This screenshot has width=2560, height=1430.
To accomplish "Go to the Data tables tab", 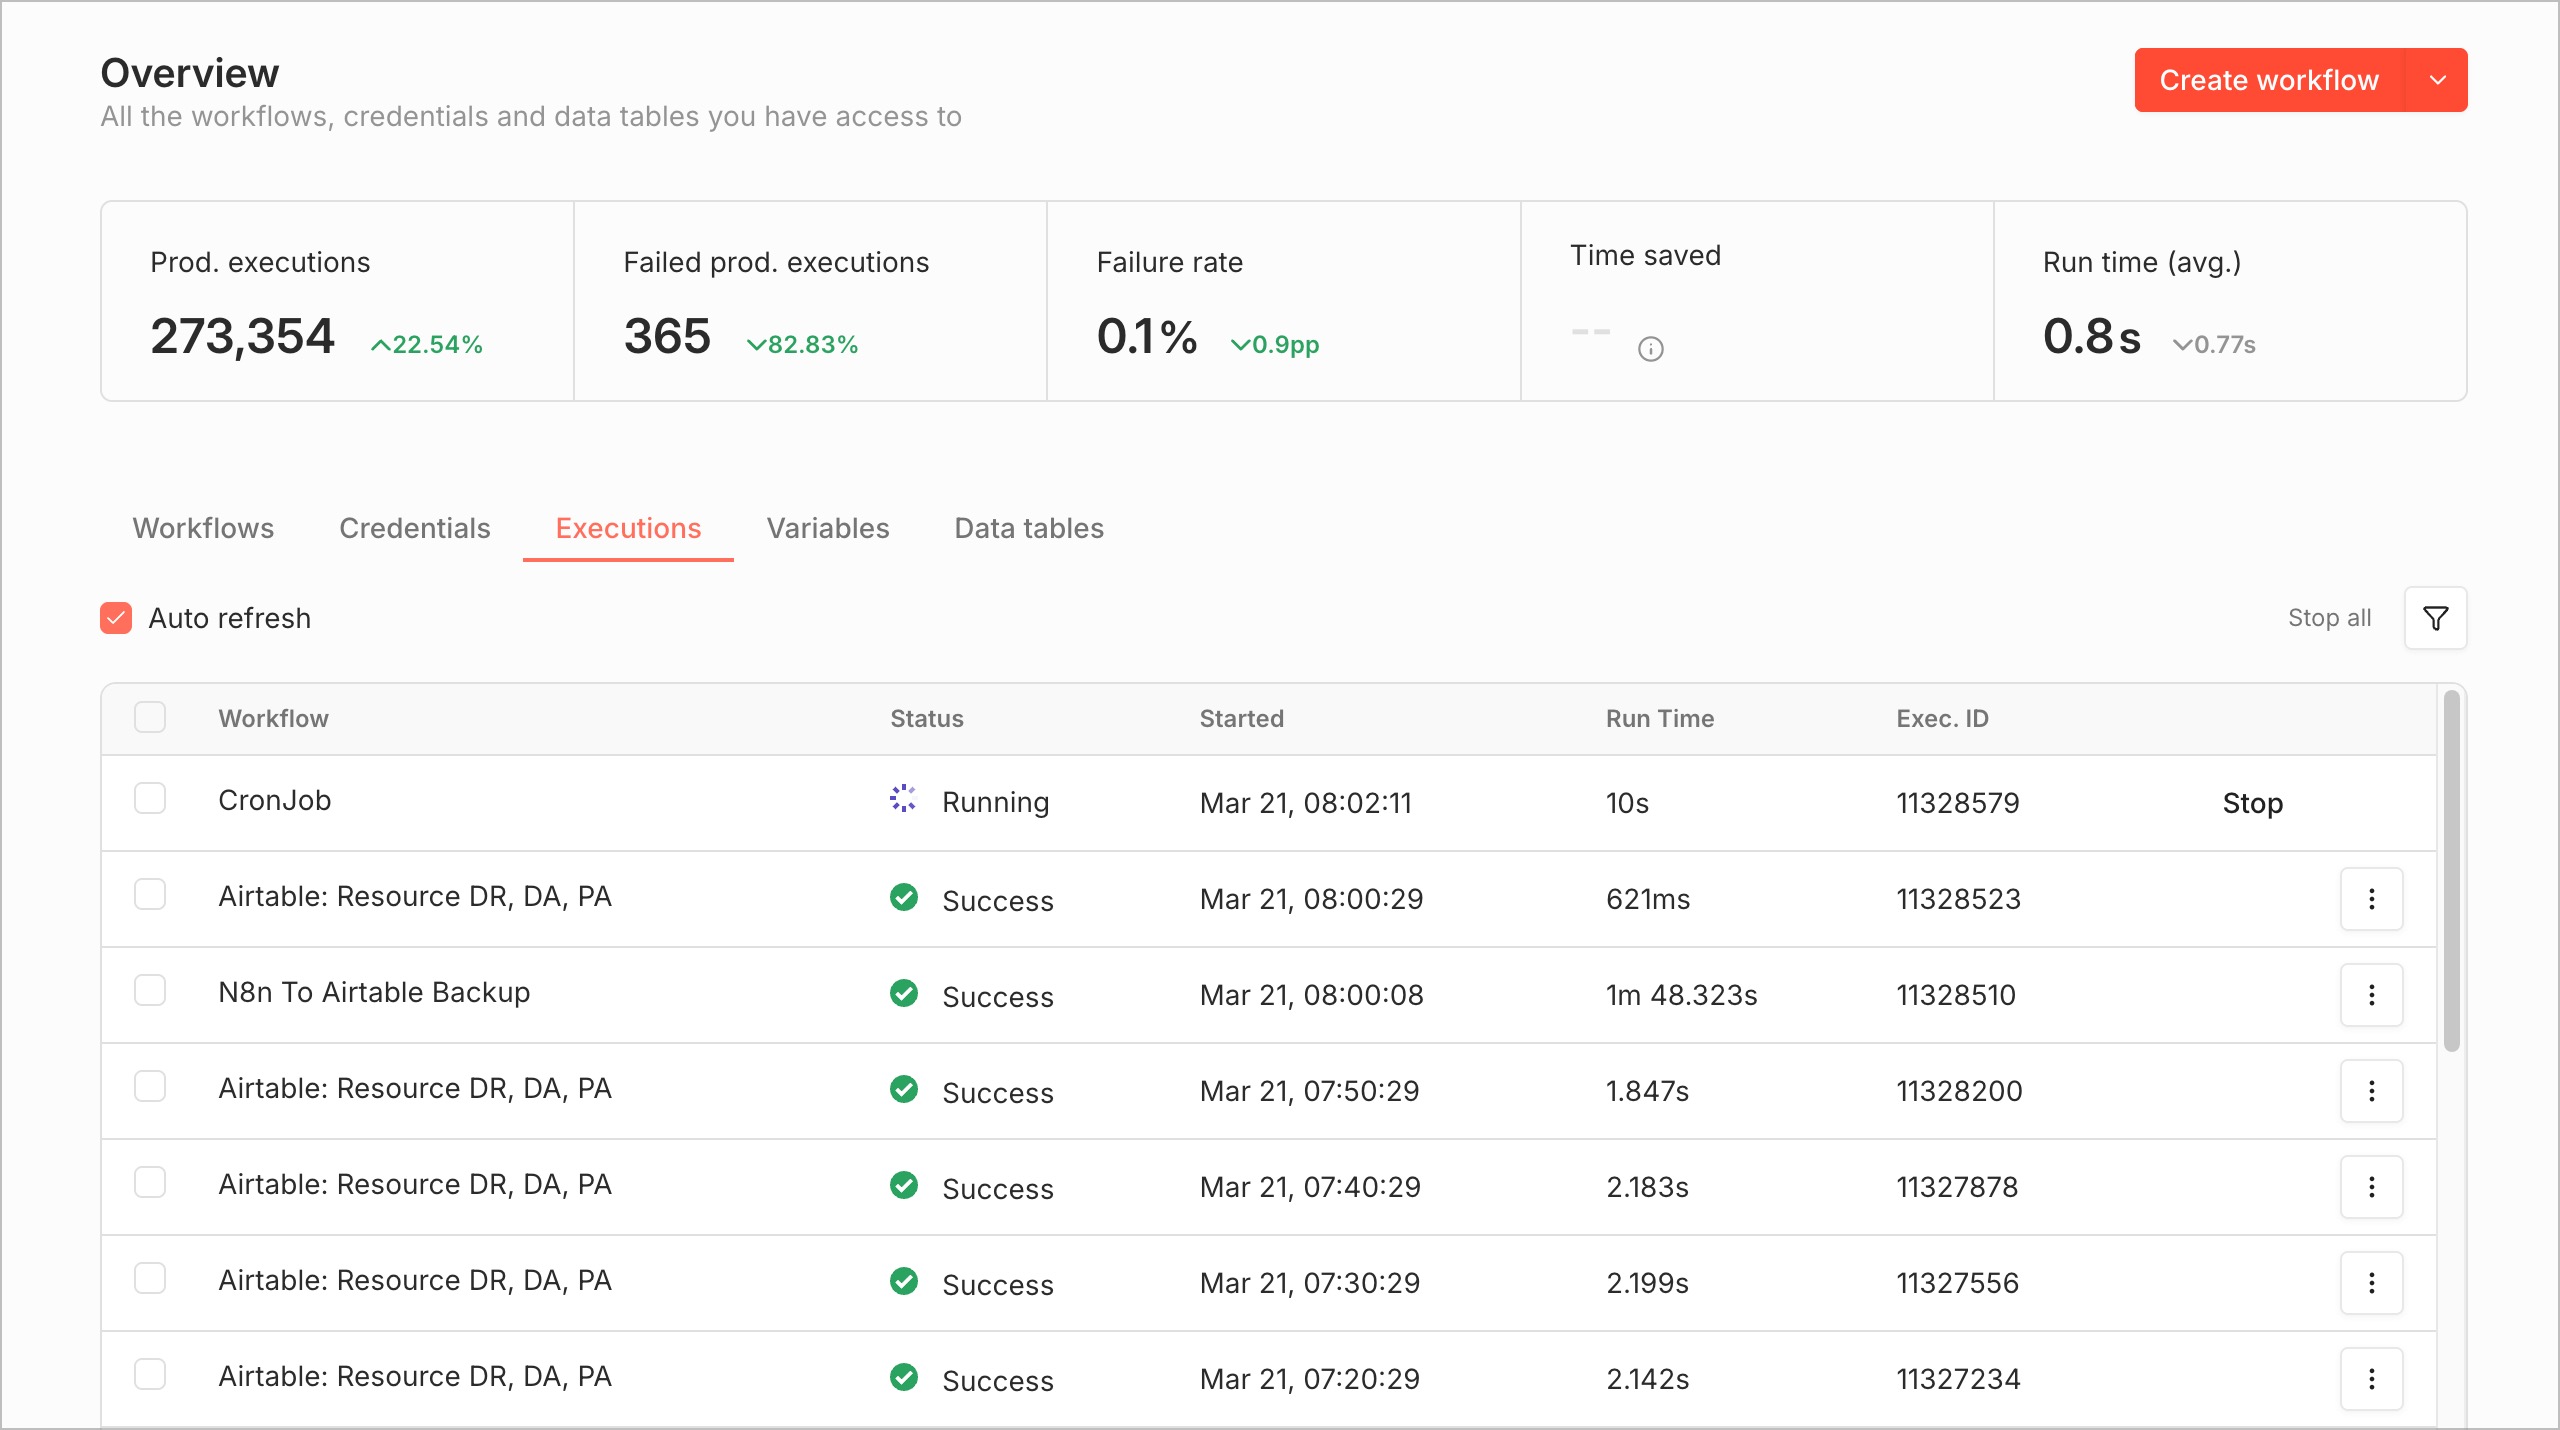I will coord(1029,528).
